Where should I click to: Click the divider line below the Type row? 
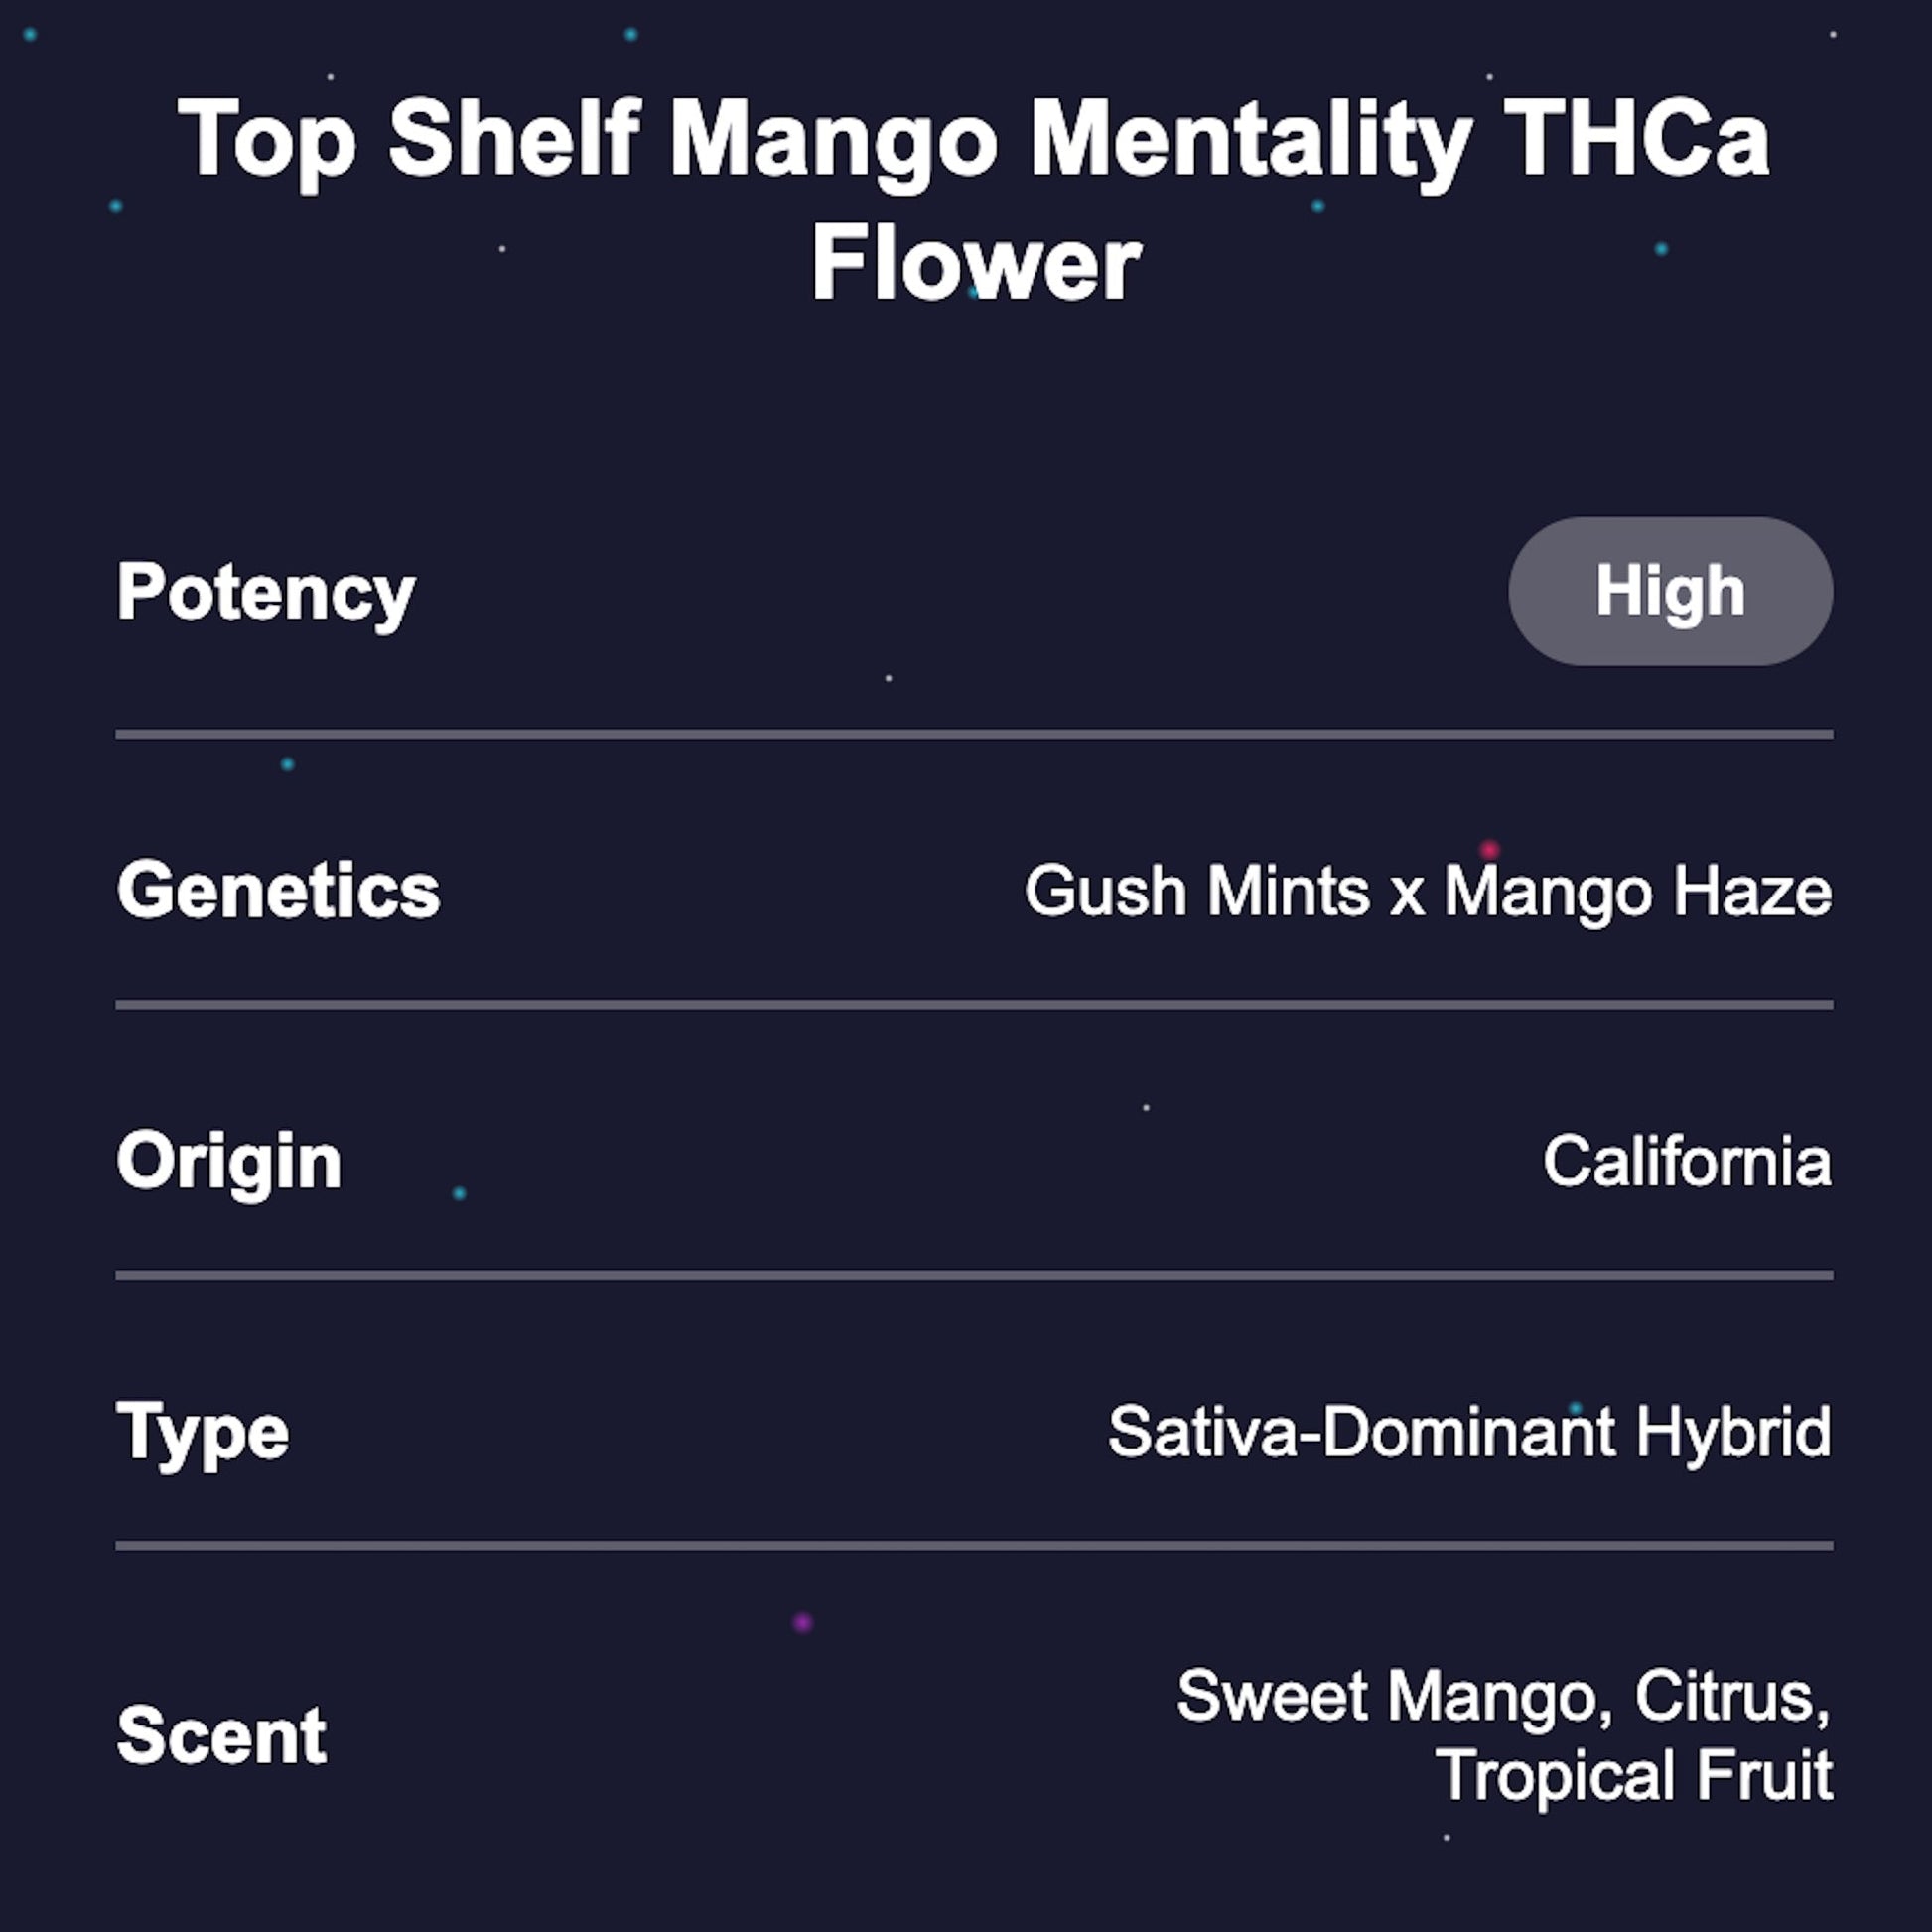click(973, 1545)
